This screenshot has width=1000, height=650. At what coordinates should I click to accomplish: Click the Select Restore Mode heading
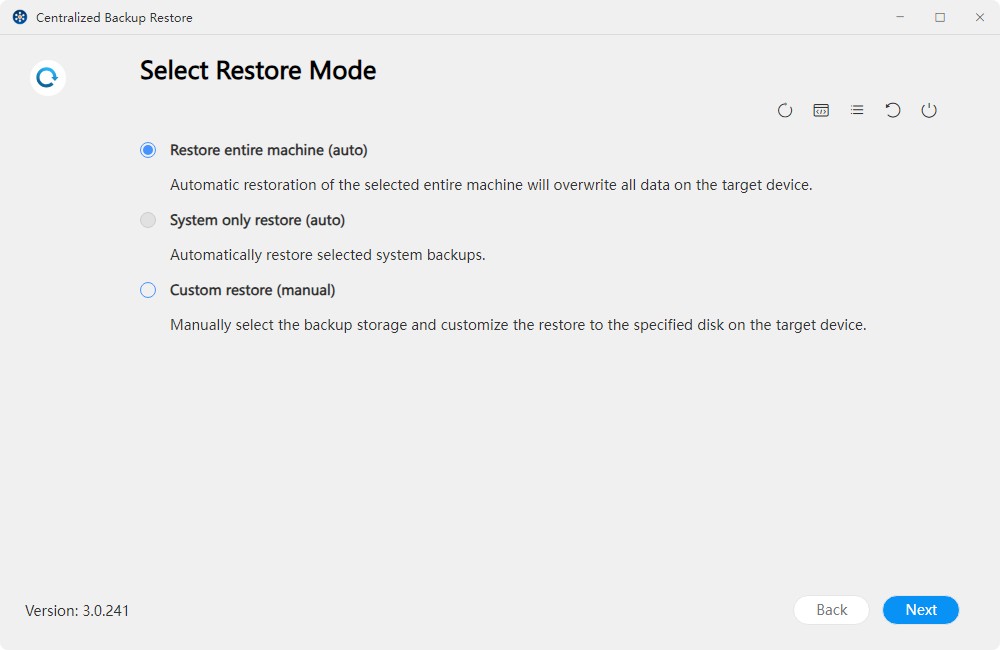[258, 71]
